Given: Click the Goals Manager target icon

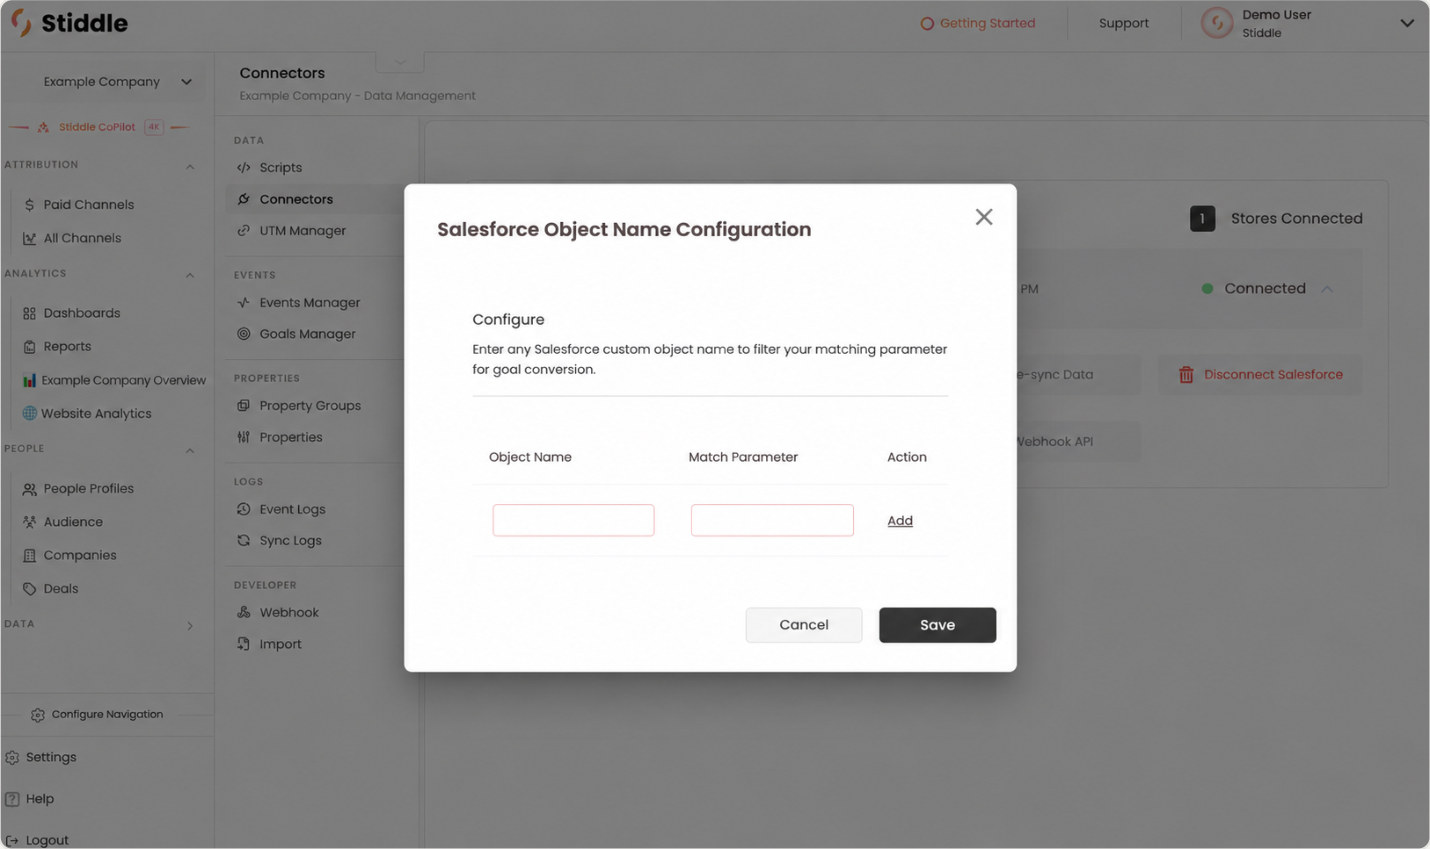Looking at the screenshot, I should [x=243, y=334].
